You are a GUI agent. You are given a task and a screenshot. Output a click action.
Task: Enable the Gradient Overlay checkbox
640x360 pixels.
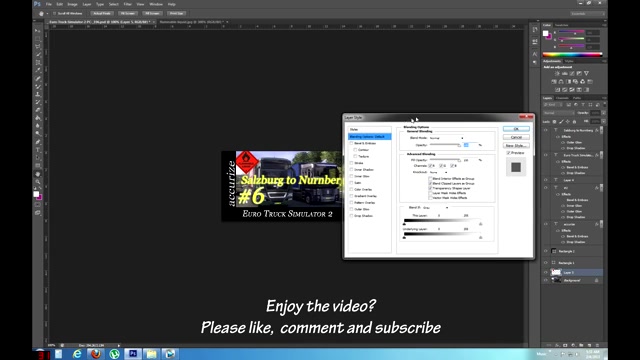[351, 196]
